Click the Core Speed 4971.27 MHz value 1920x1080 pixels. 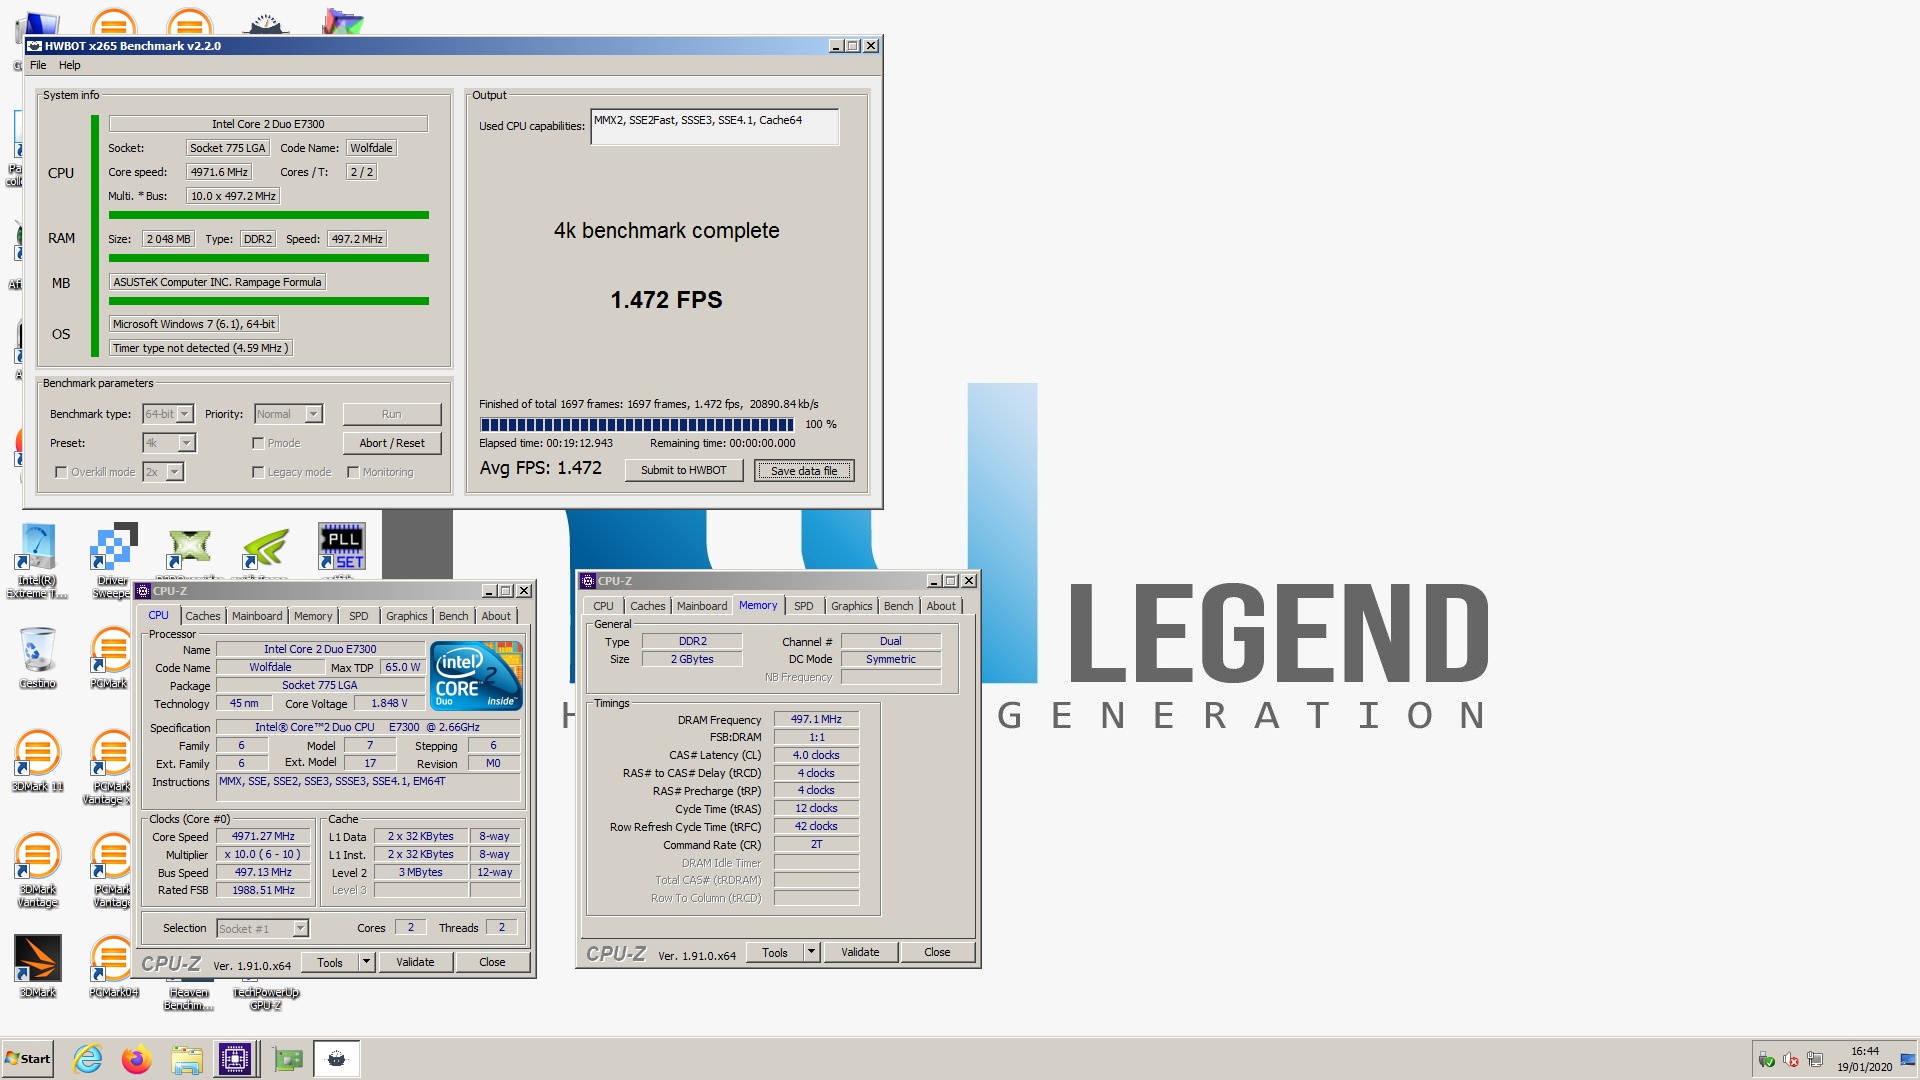pos(263,837)
